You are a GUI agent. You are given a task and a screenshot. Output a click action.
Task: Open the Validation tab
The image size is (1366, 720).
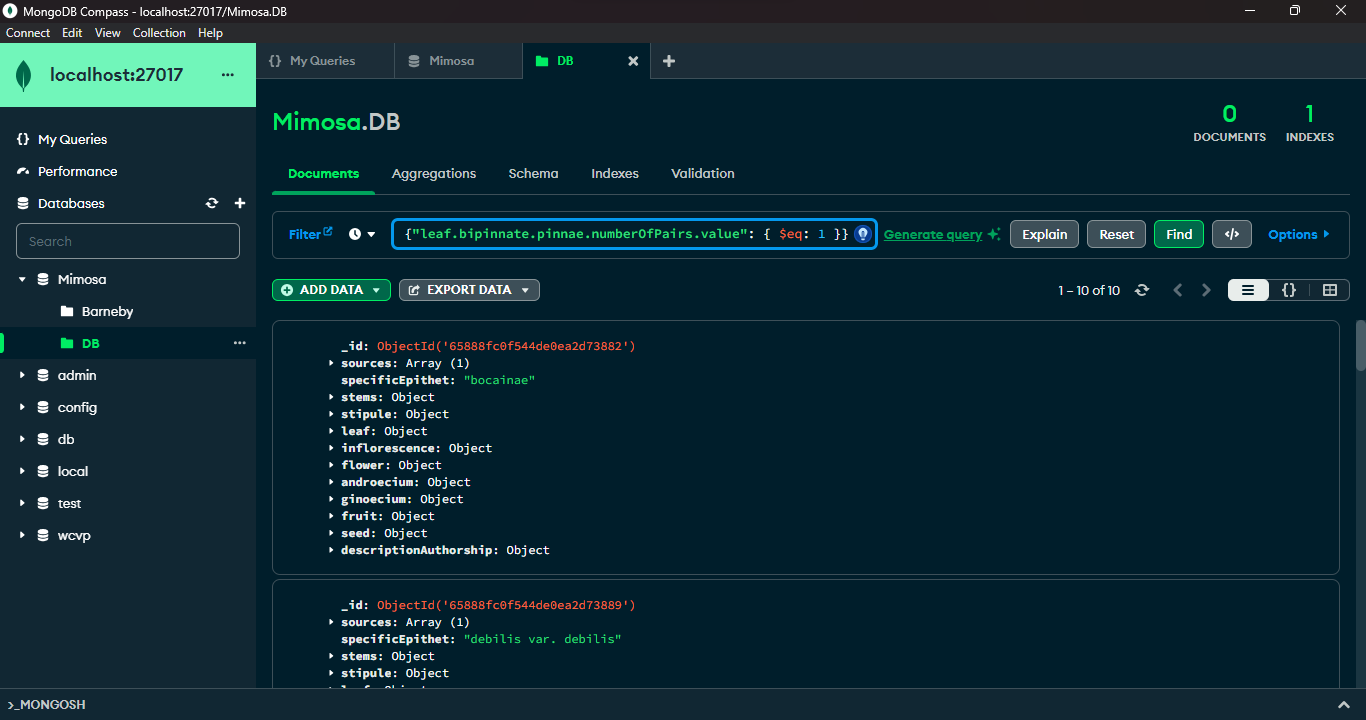(703, 173)
